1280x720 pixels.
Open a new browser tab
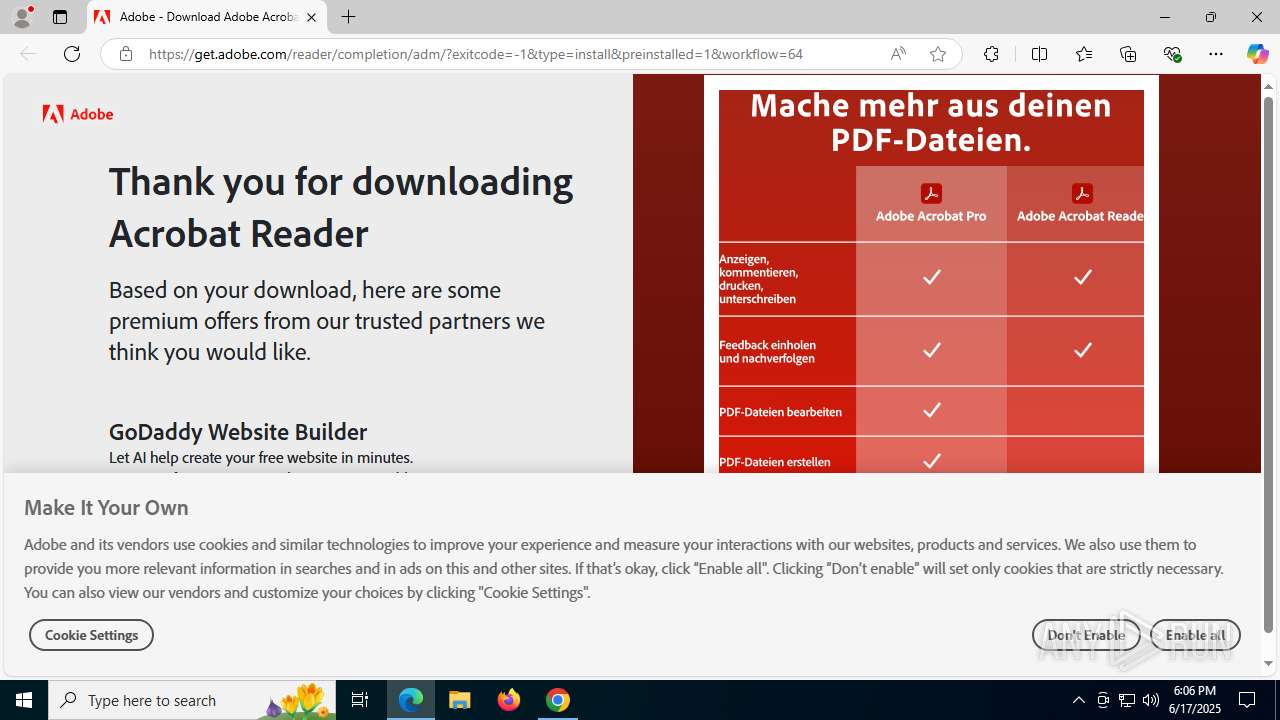tap(348, 17)
